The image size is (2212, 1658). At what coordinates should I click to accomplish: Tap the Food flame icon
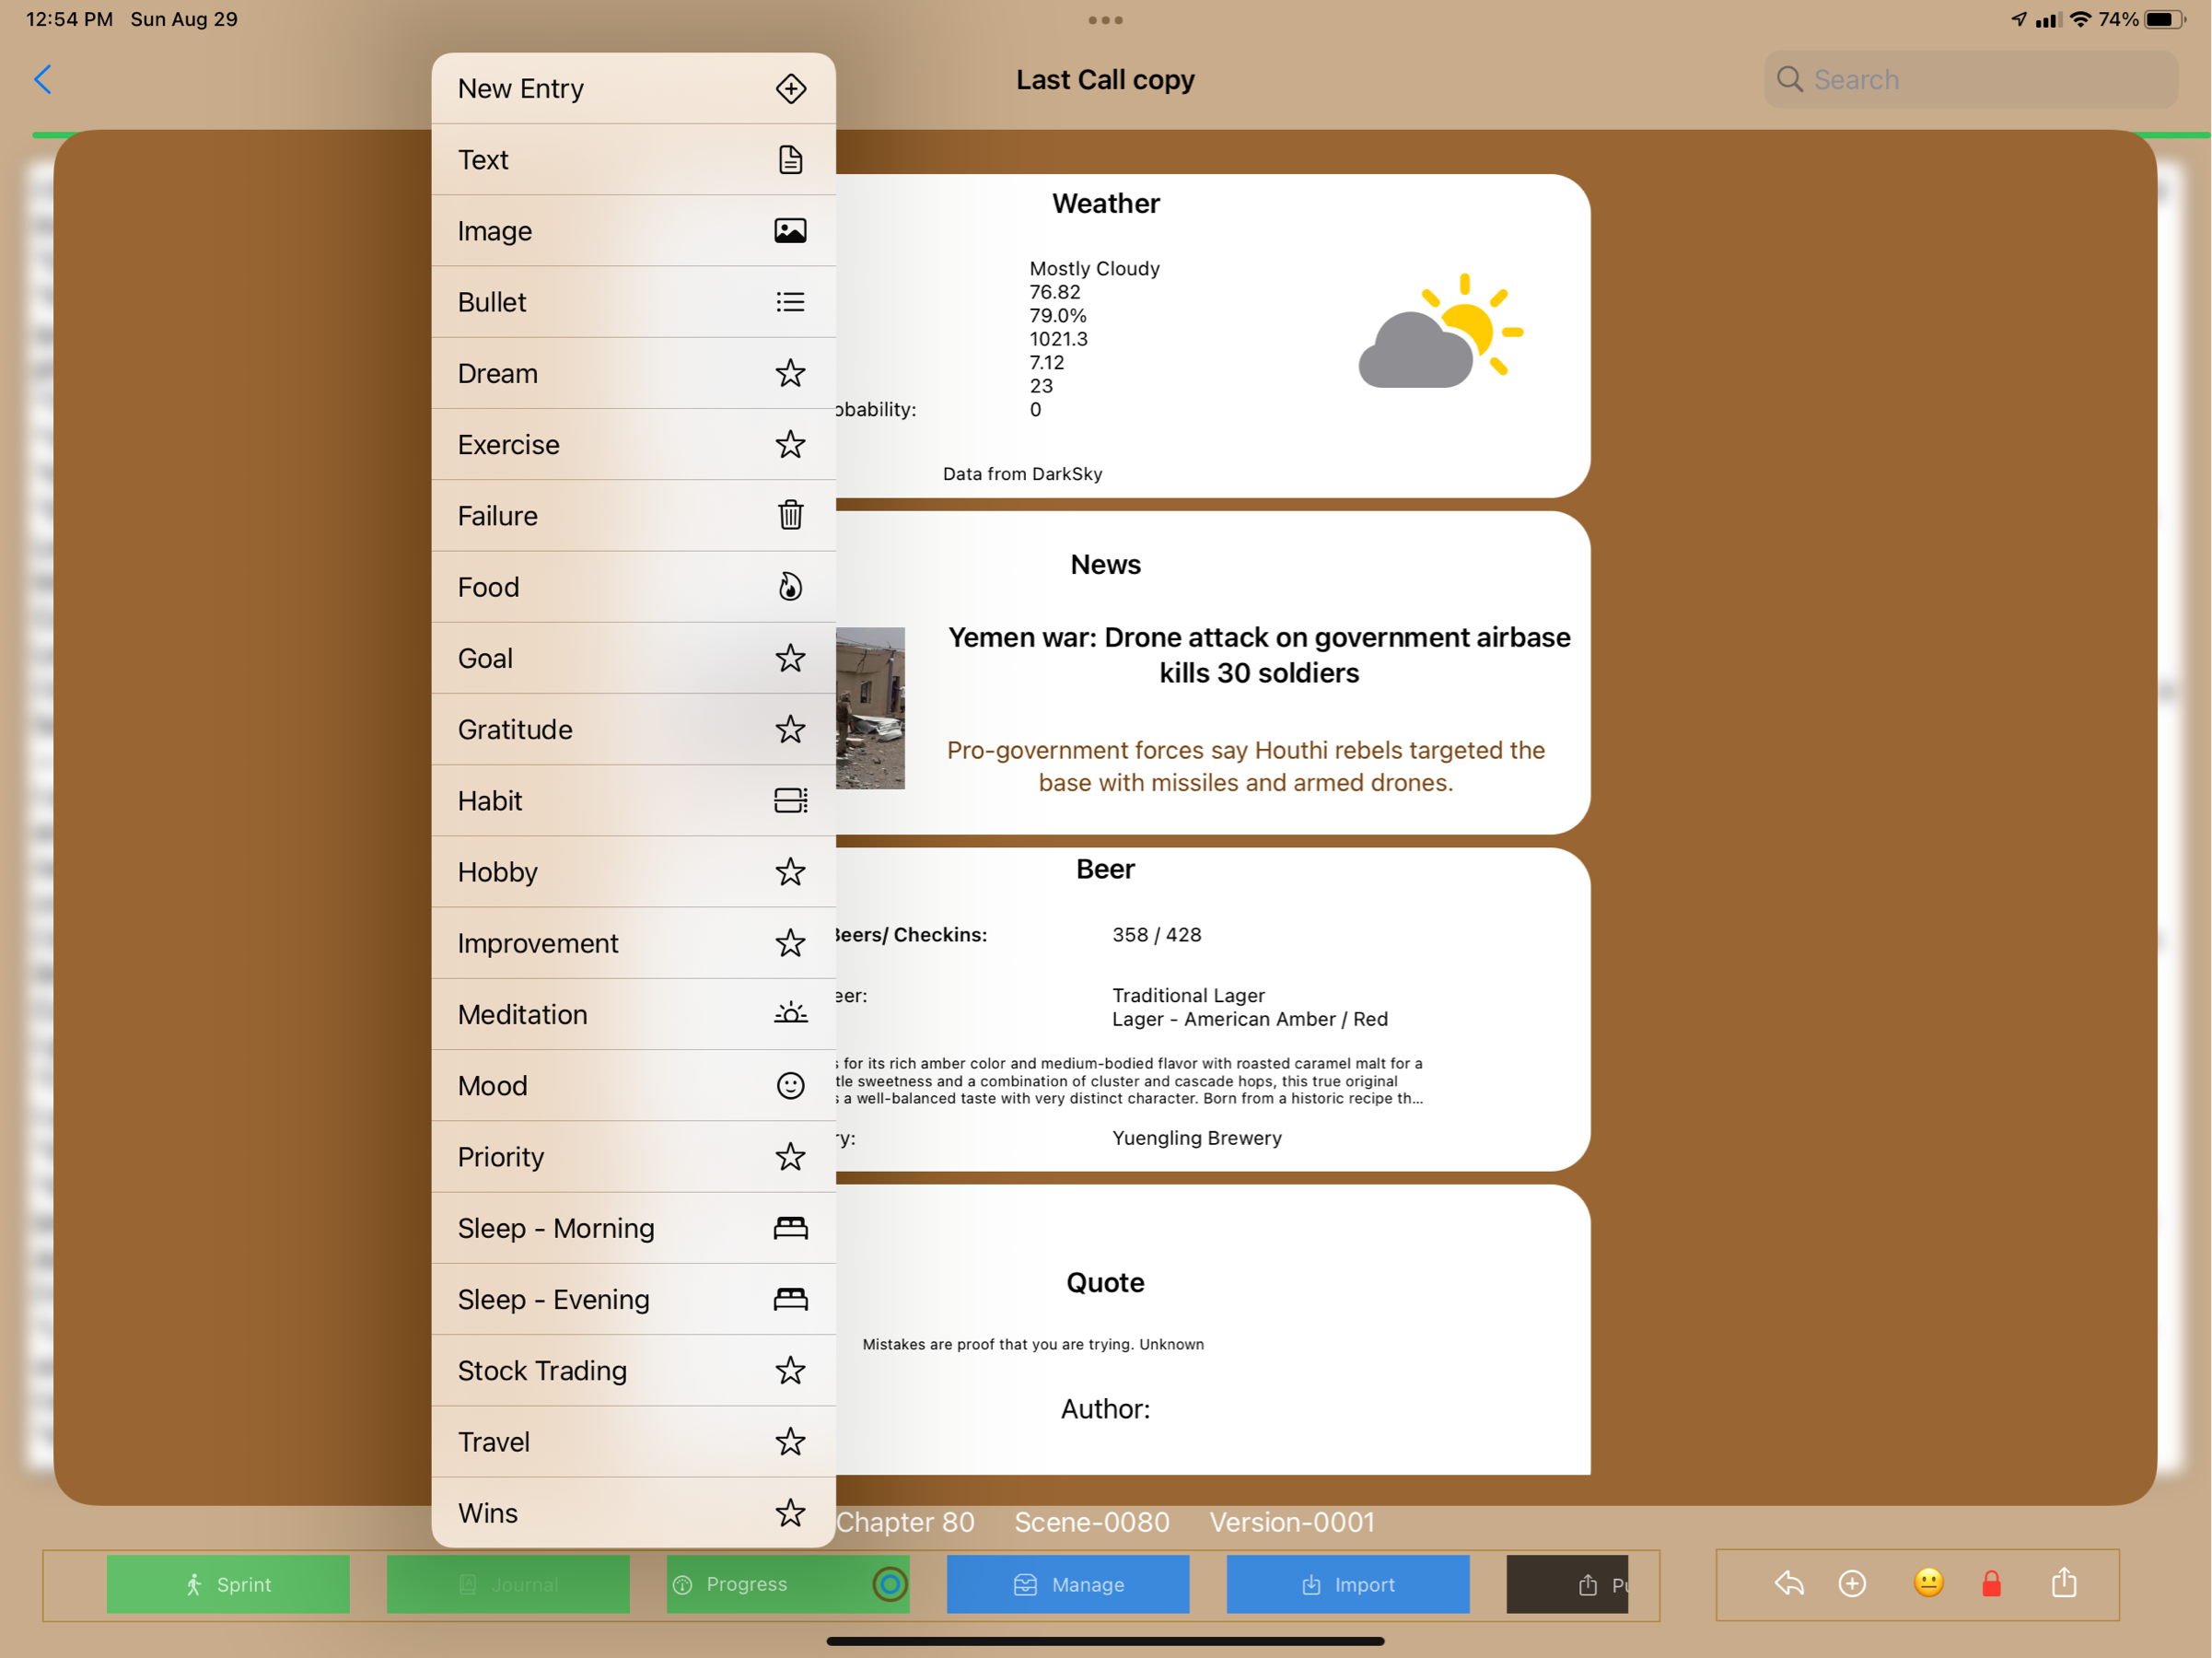(x=790, y=587)
